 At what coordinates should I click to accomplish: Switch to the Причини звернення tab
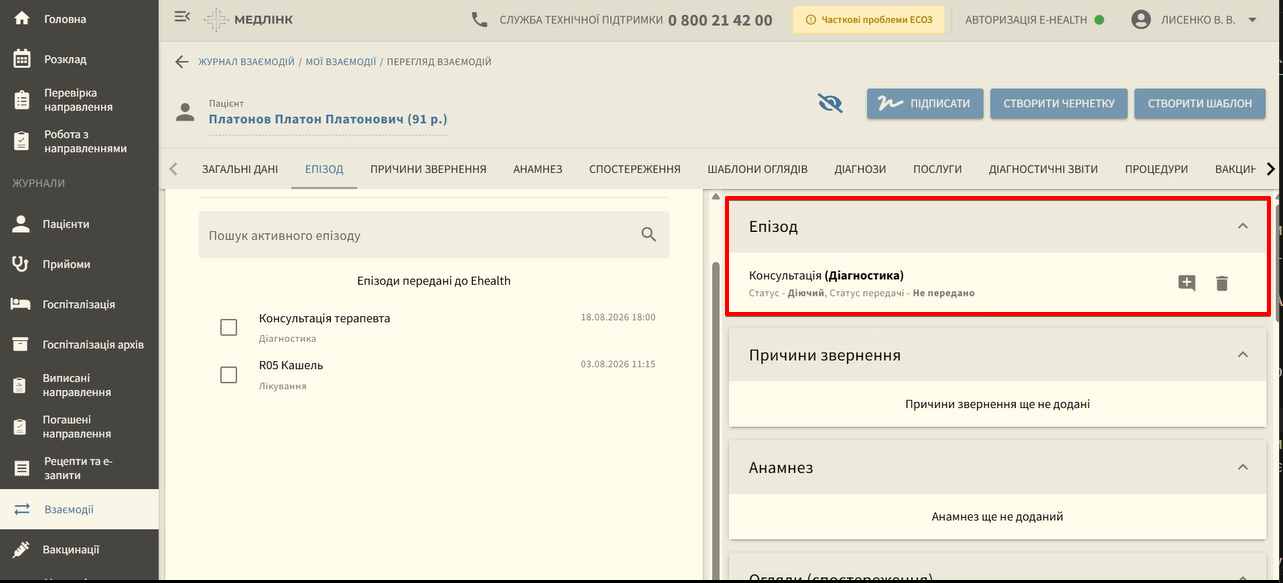click(x=428, y=169)
